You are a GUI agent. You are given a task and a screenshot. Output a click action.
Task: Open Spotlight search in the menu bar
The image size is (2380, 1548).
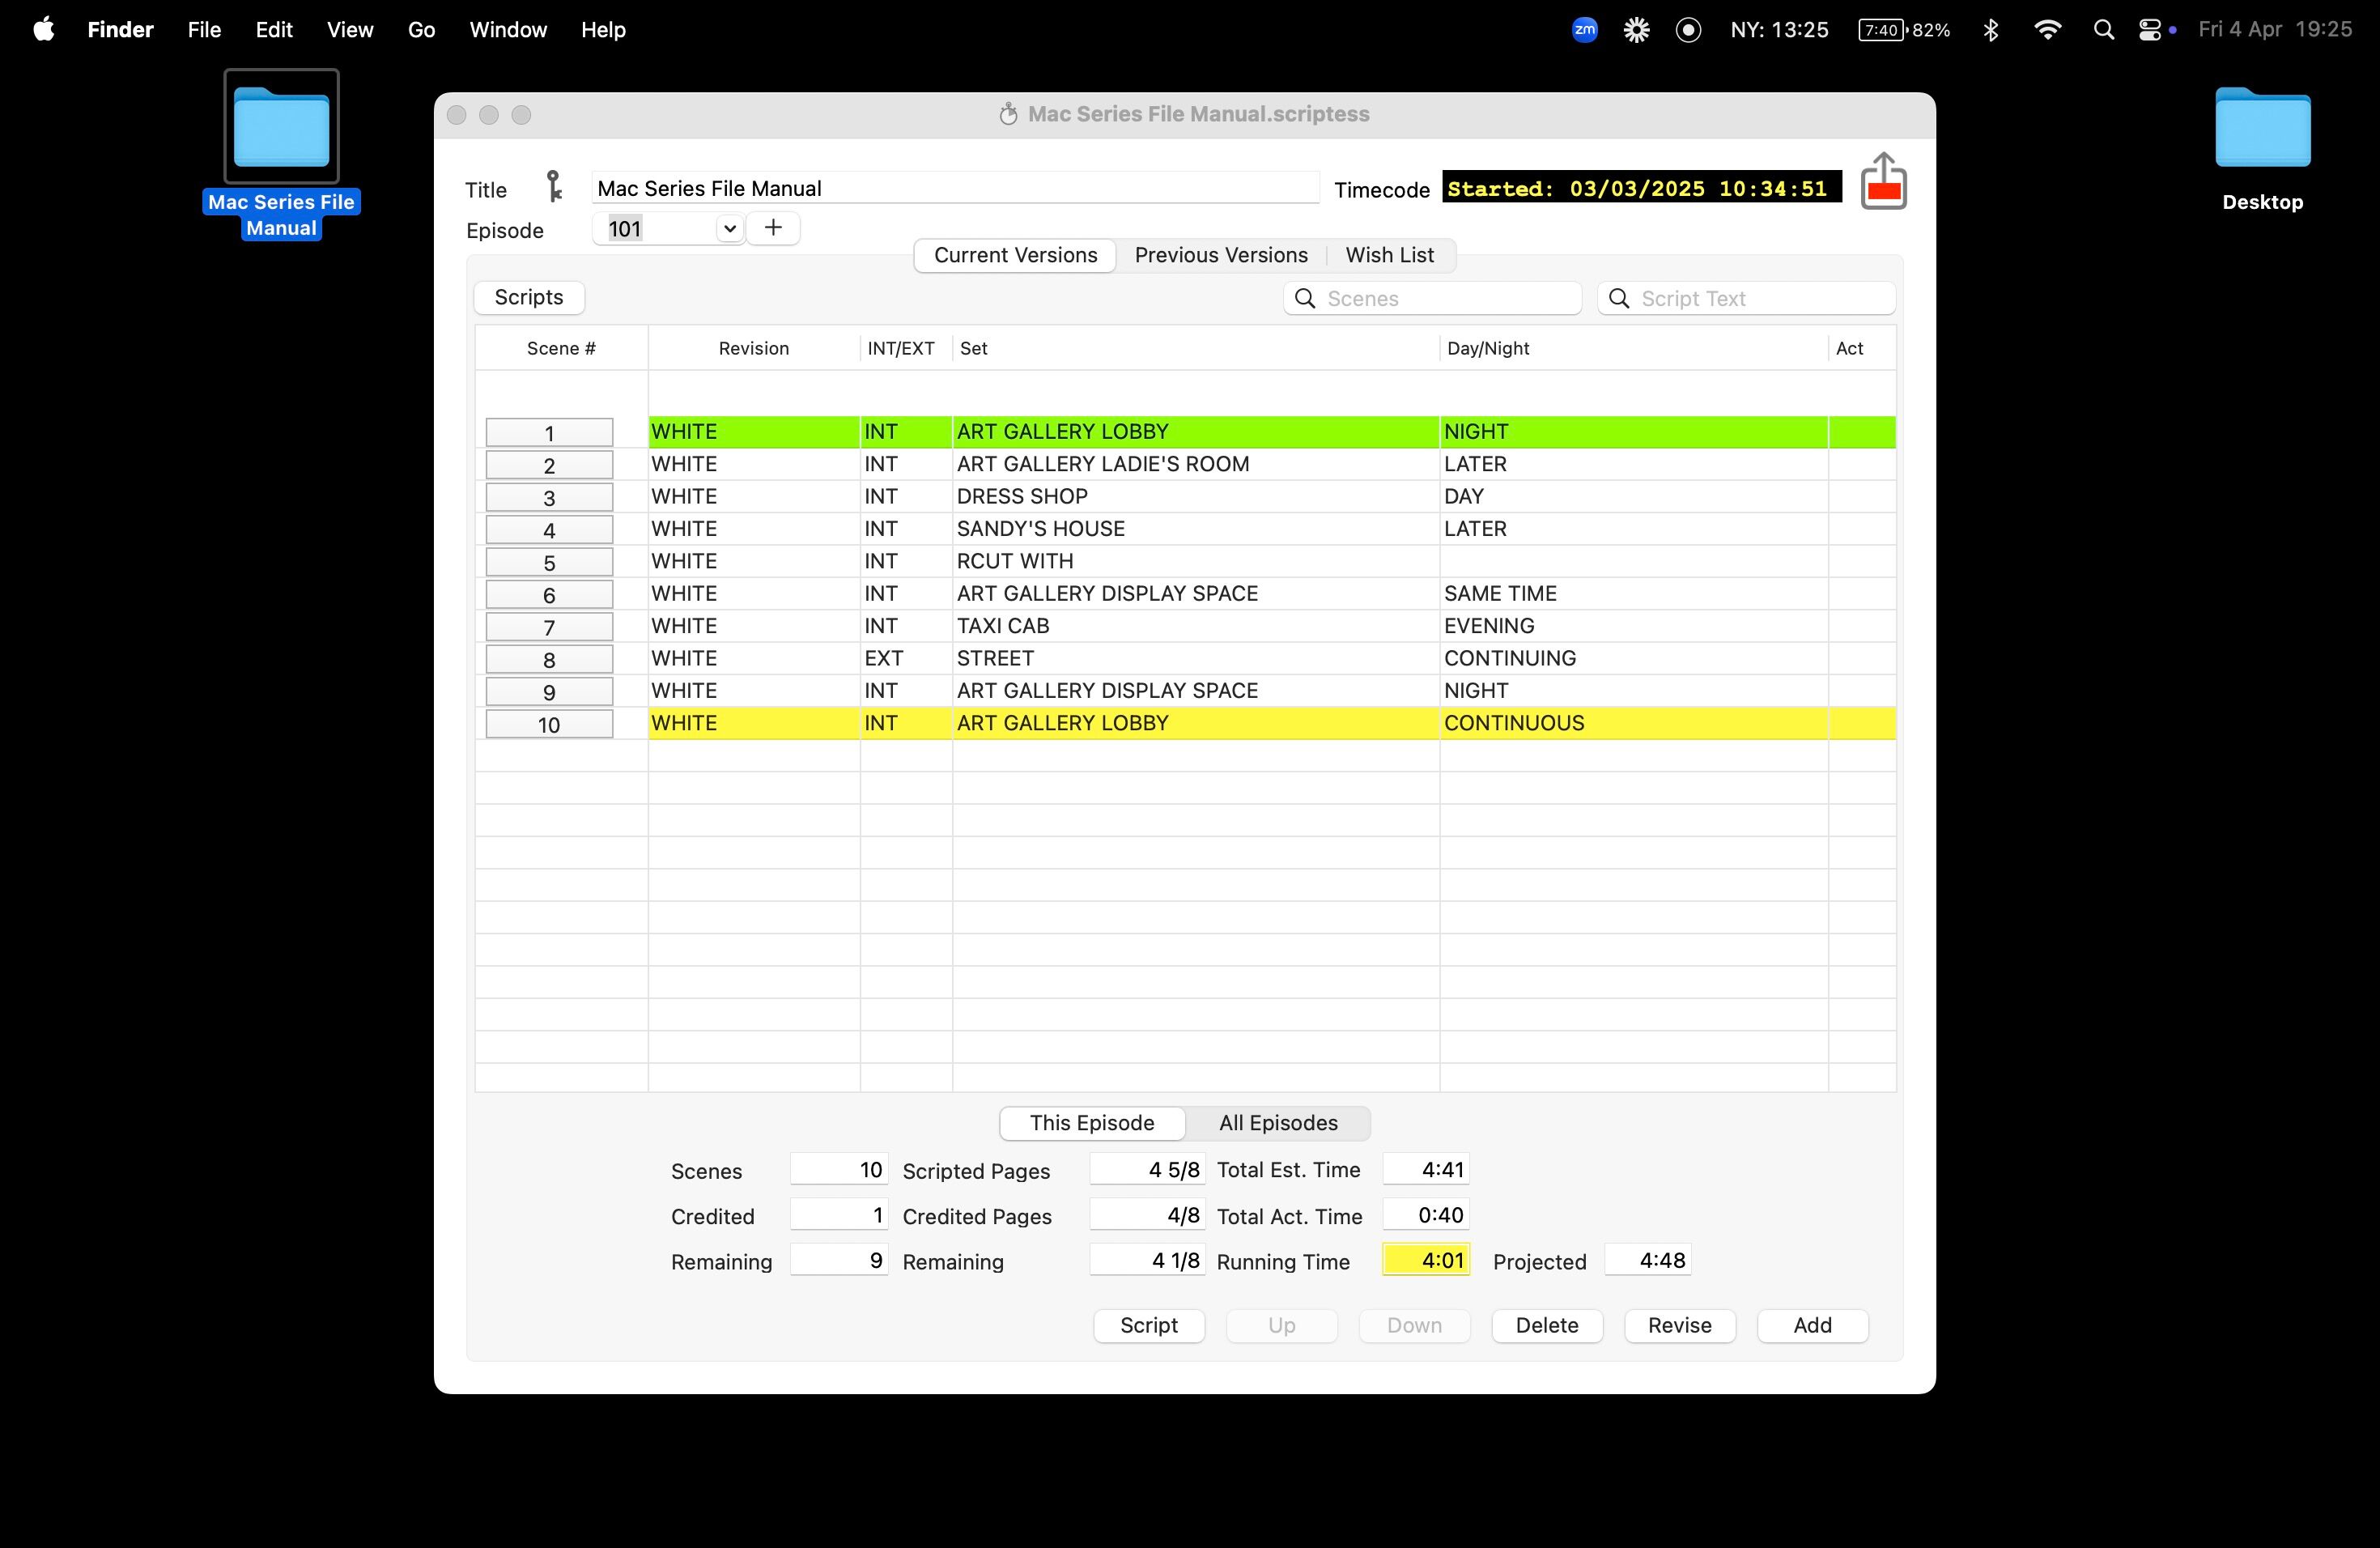click(2103, 30)
